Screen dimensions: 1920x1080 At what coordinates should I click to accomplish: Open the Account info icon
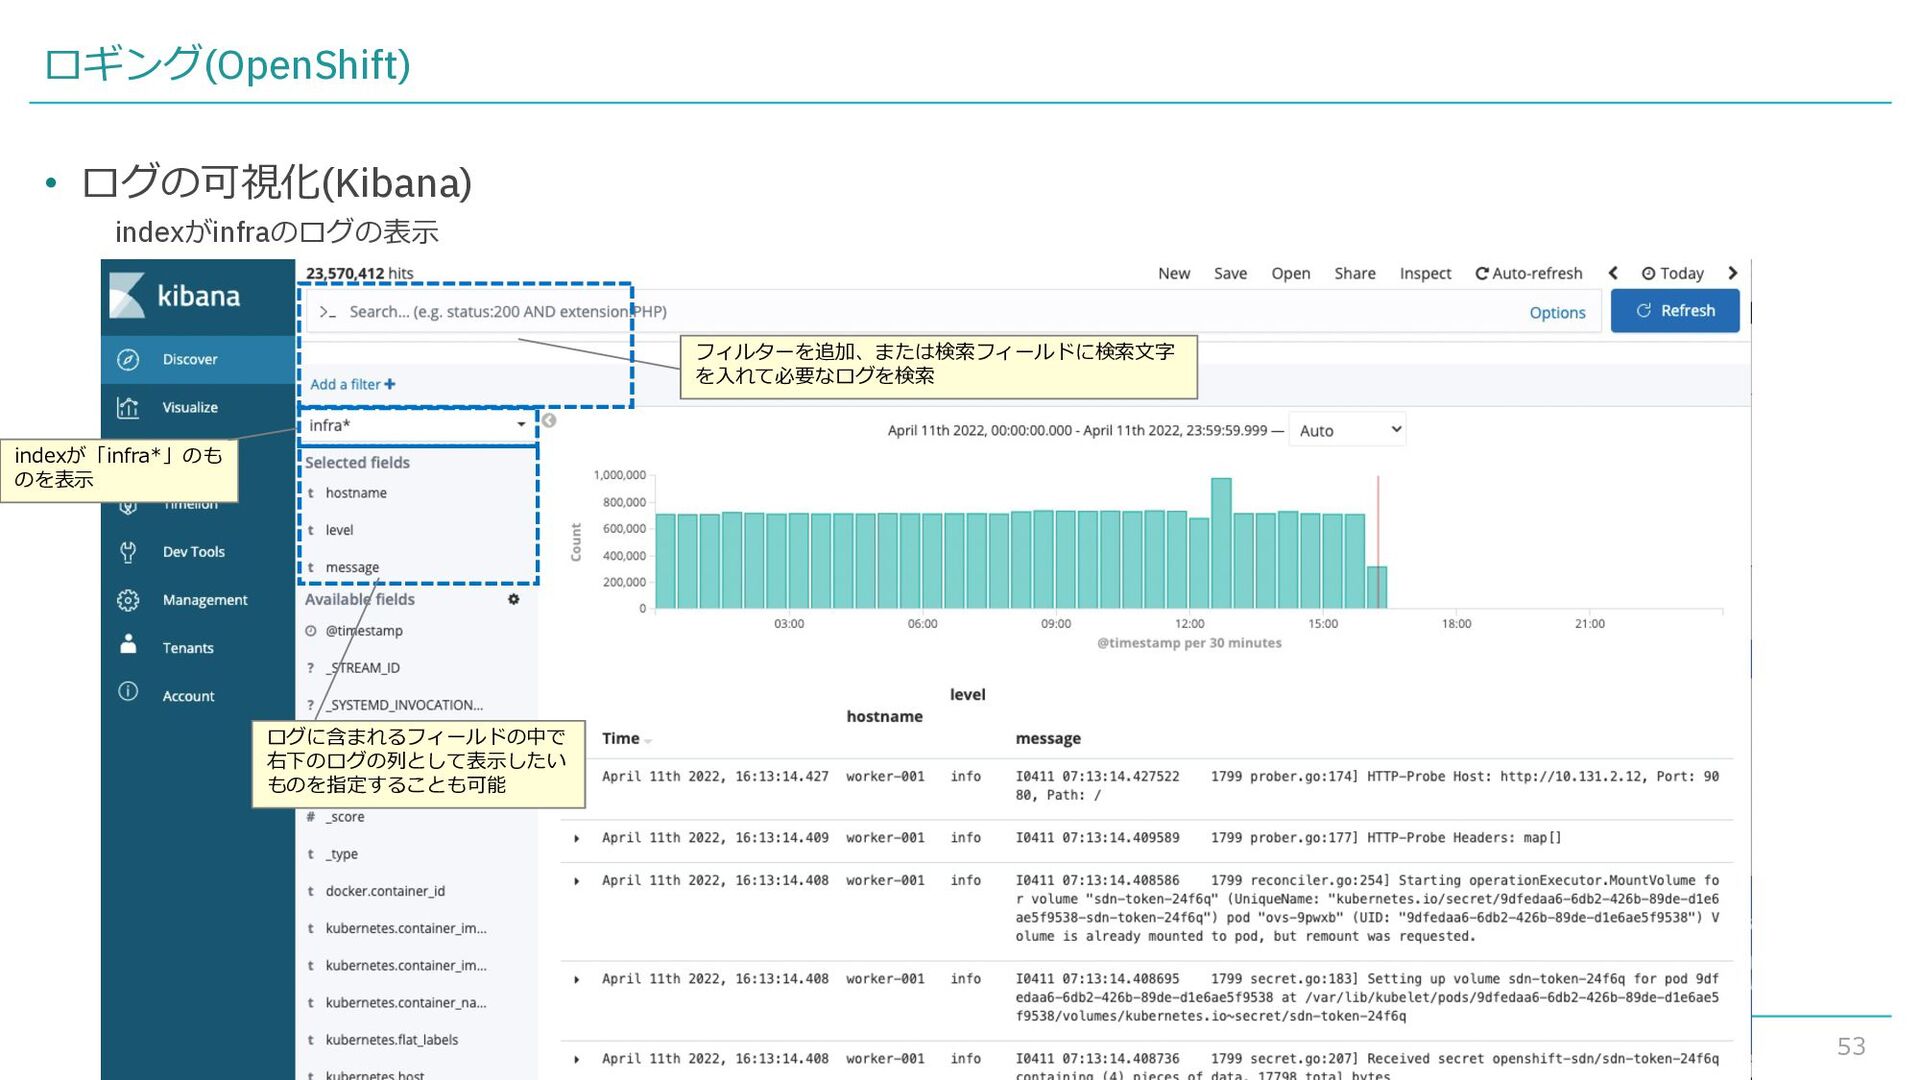[x=128, y=692]
